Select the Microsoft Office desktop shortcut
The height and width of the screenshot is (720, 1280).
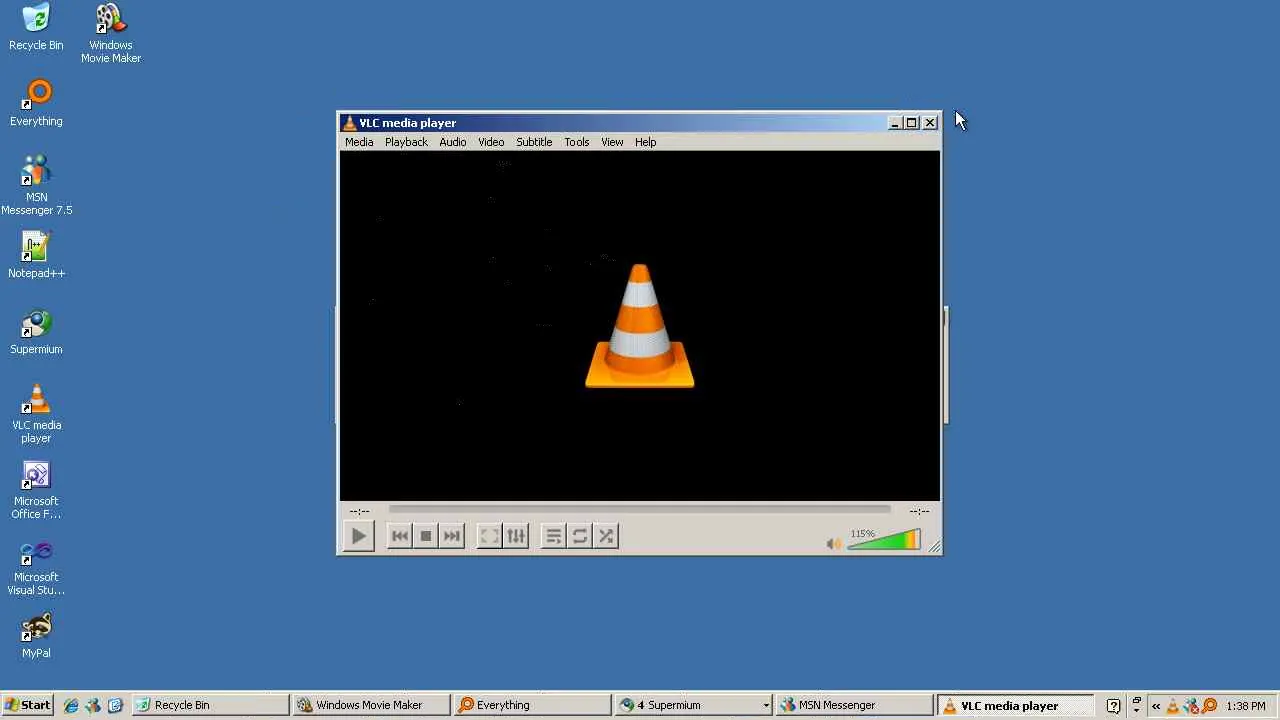point(36,490)
